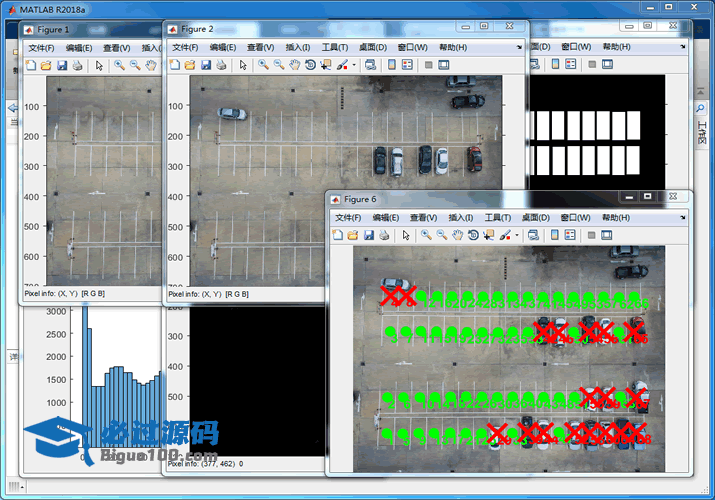Open the 文件(F) menu in Figure 2
The width and height of the screenshot is (715, 500).
tap(185, 47)
